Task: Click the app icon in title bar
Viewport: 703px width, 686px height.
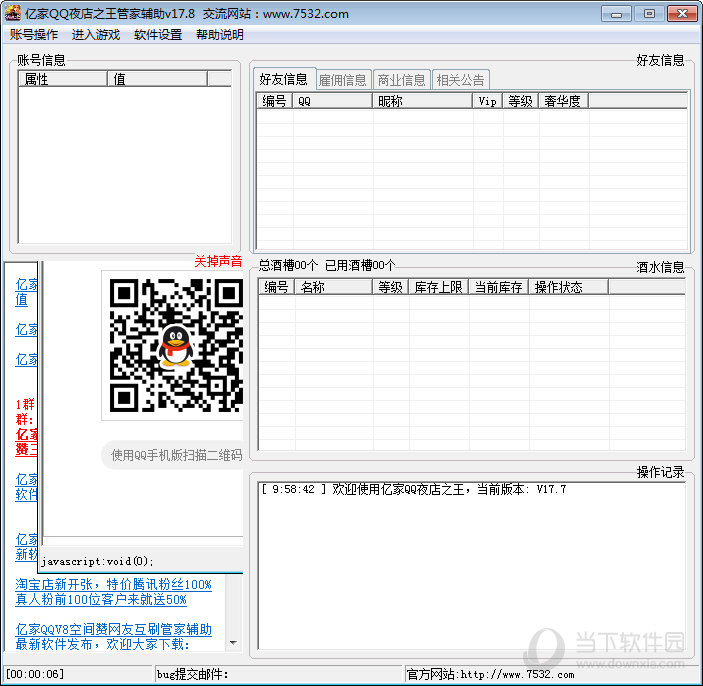Action: pos(13,13)
